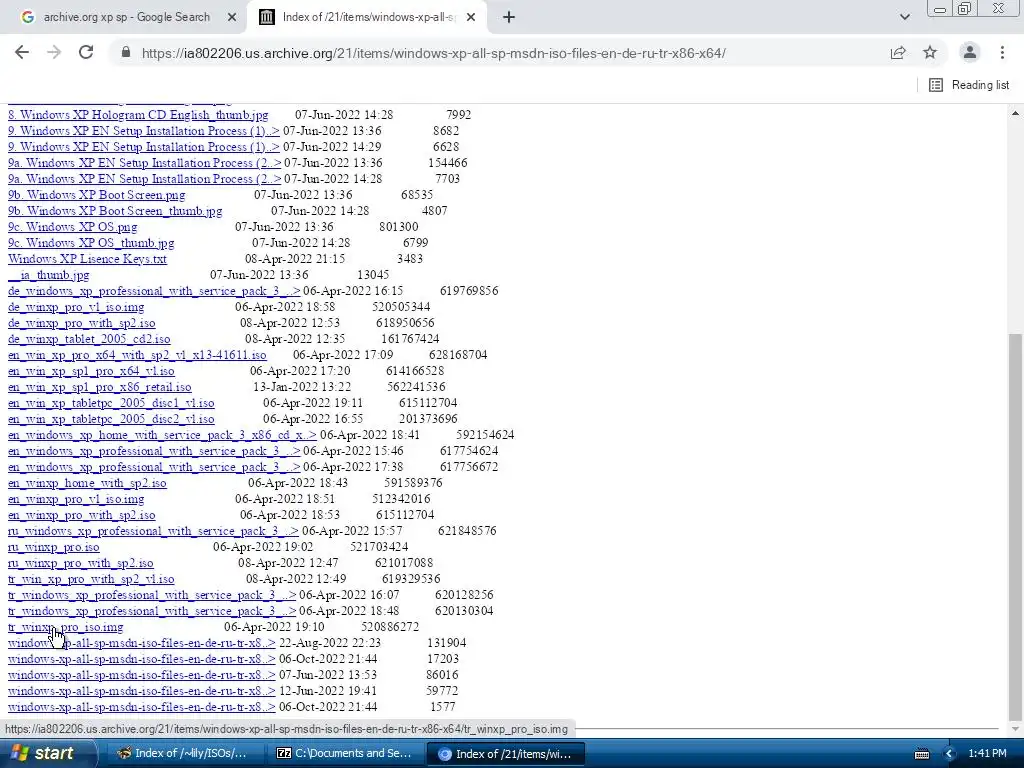Viewport: 1024px width, 768px height.
Task: Open 9b. Windows XP Boot Screen.png link
Action: click(x=97, y=195)
